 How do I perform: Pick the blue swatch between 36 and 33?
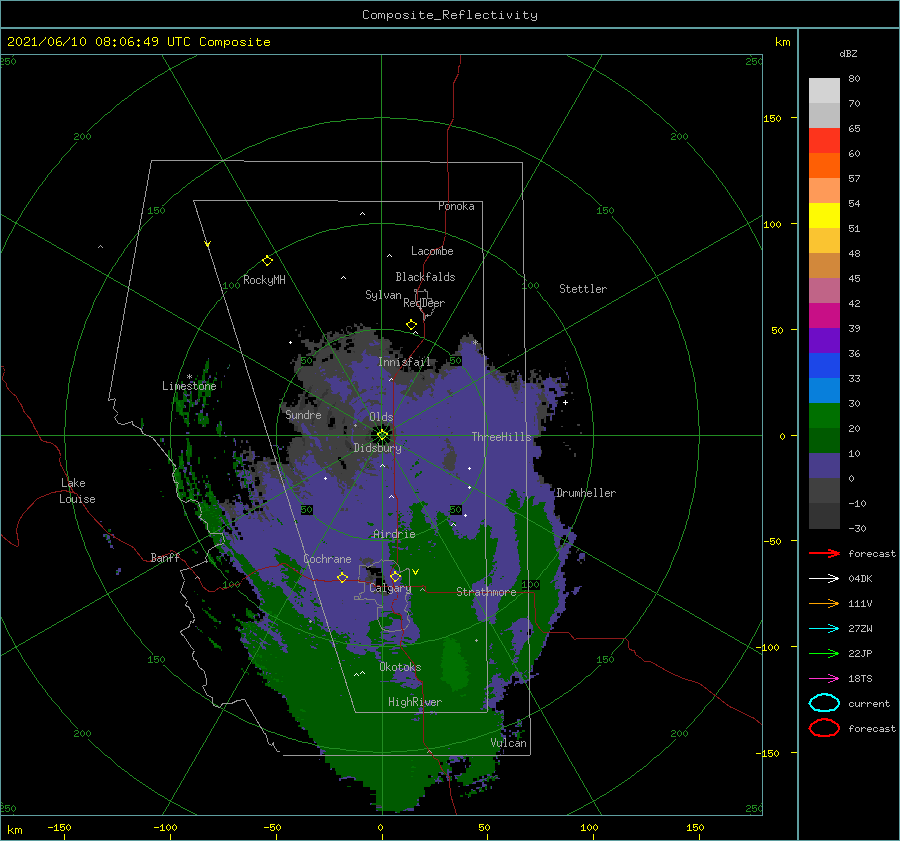[x=824, y=366]
